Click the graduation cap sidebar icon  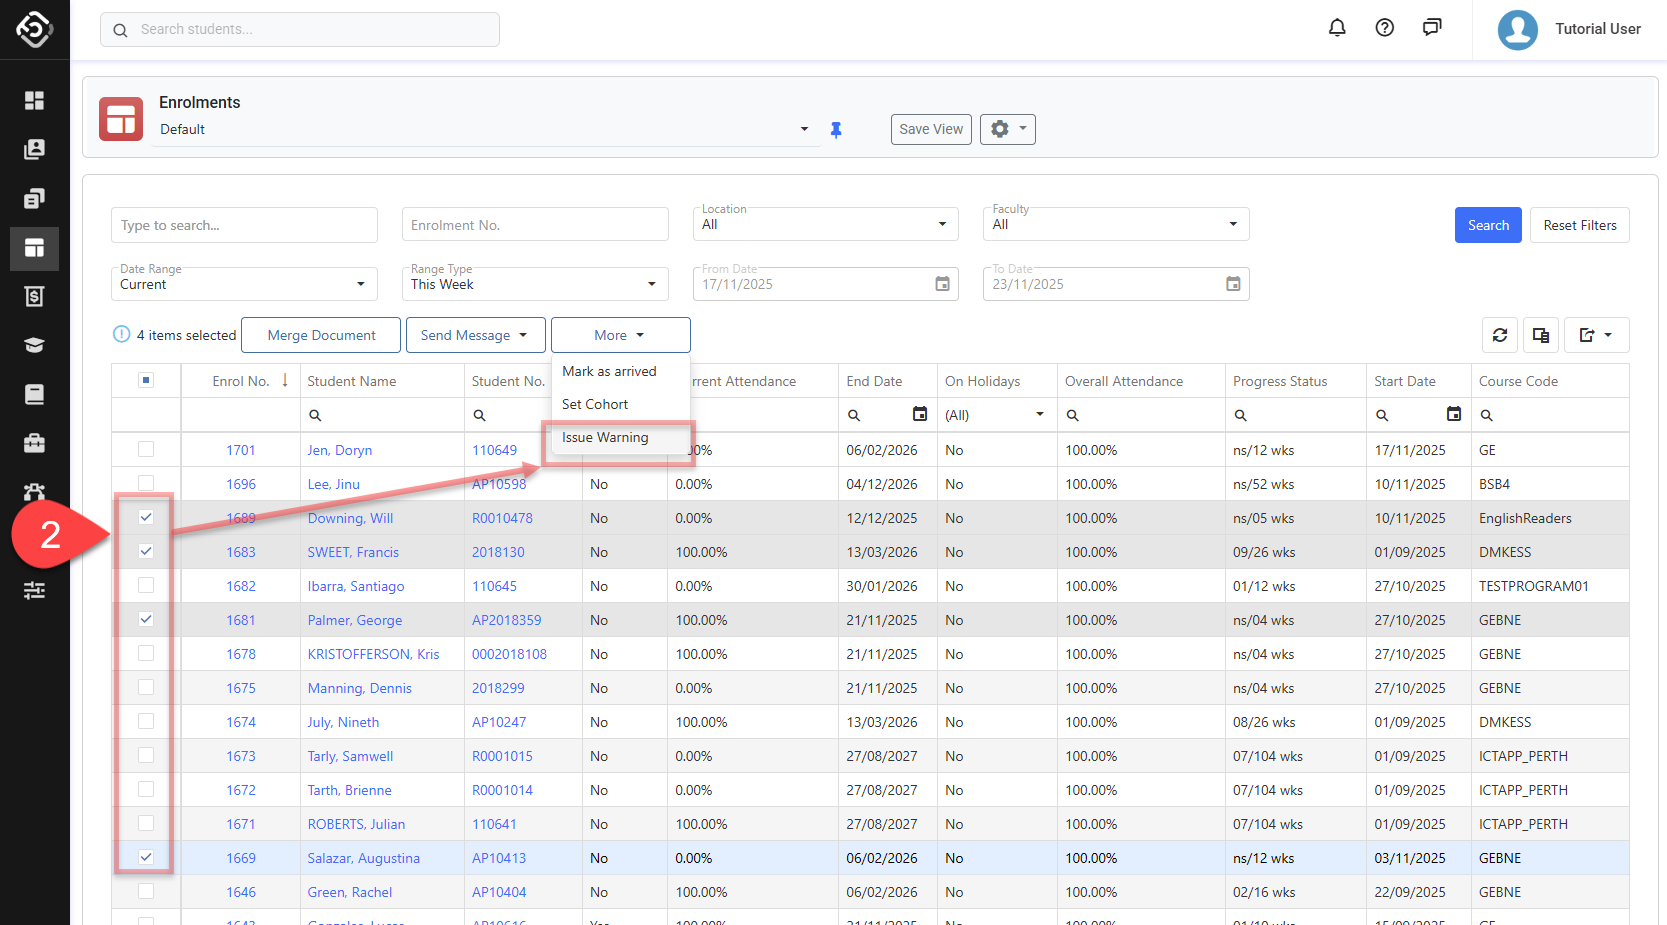[x=34, y=345]
